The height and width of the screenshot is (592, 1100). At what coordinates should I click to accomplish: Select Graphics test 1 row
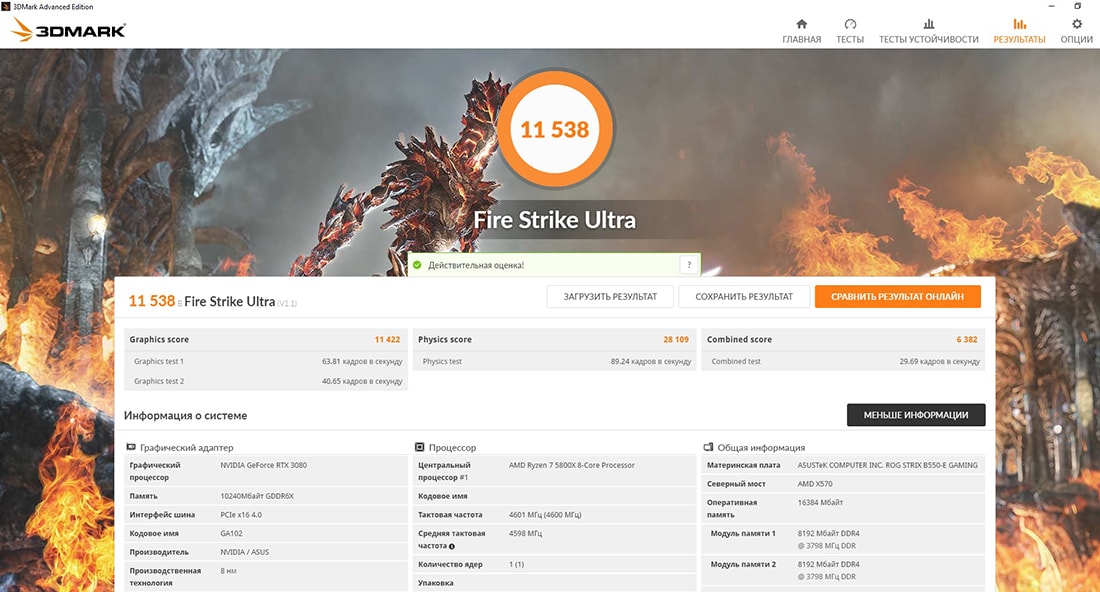266,361
